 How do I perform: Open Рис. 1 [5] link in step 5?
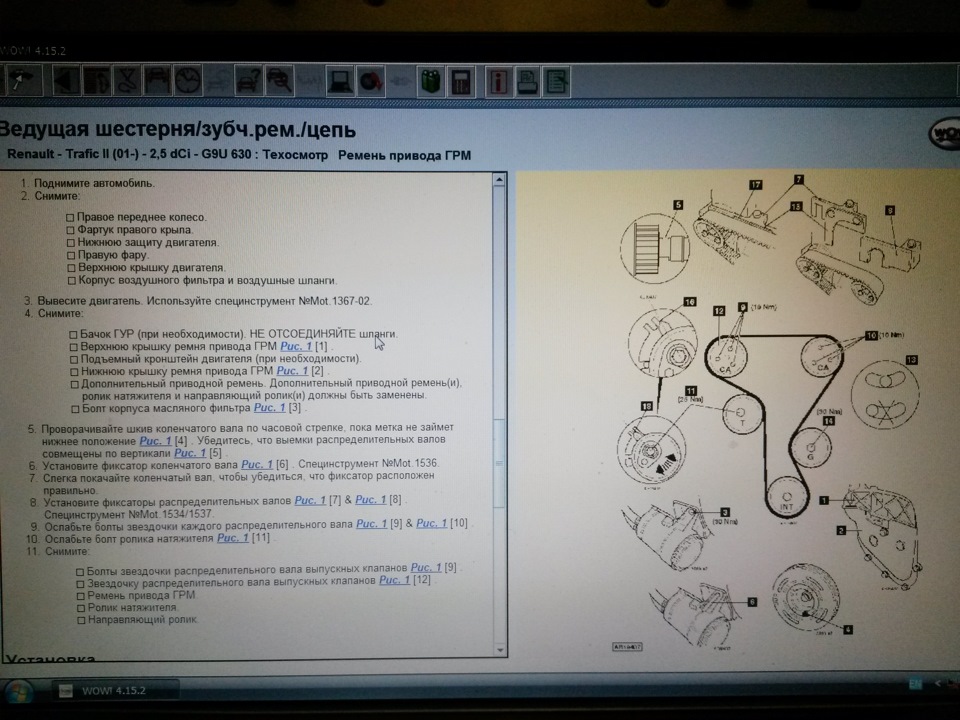tap(190, 454)
